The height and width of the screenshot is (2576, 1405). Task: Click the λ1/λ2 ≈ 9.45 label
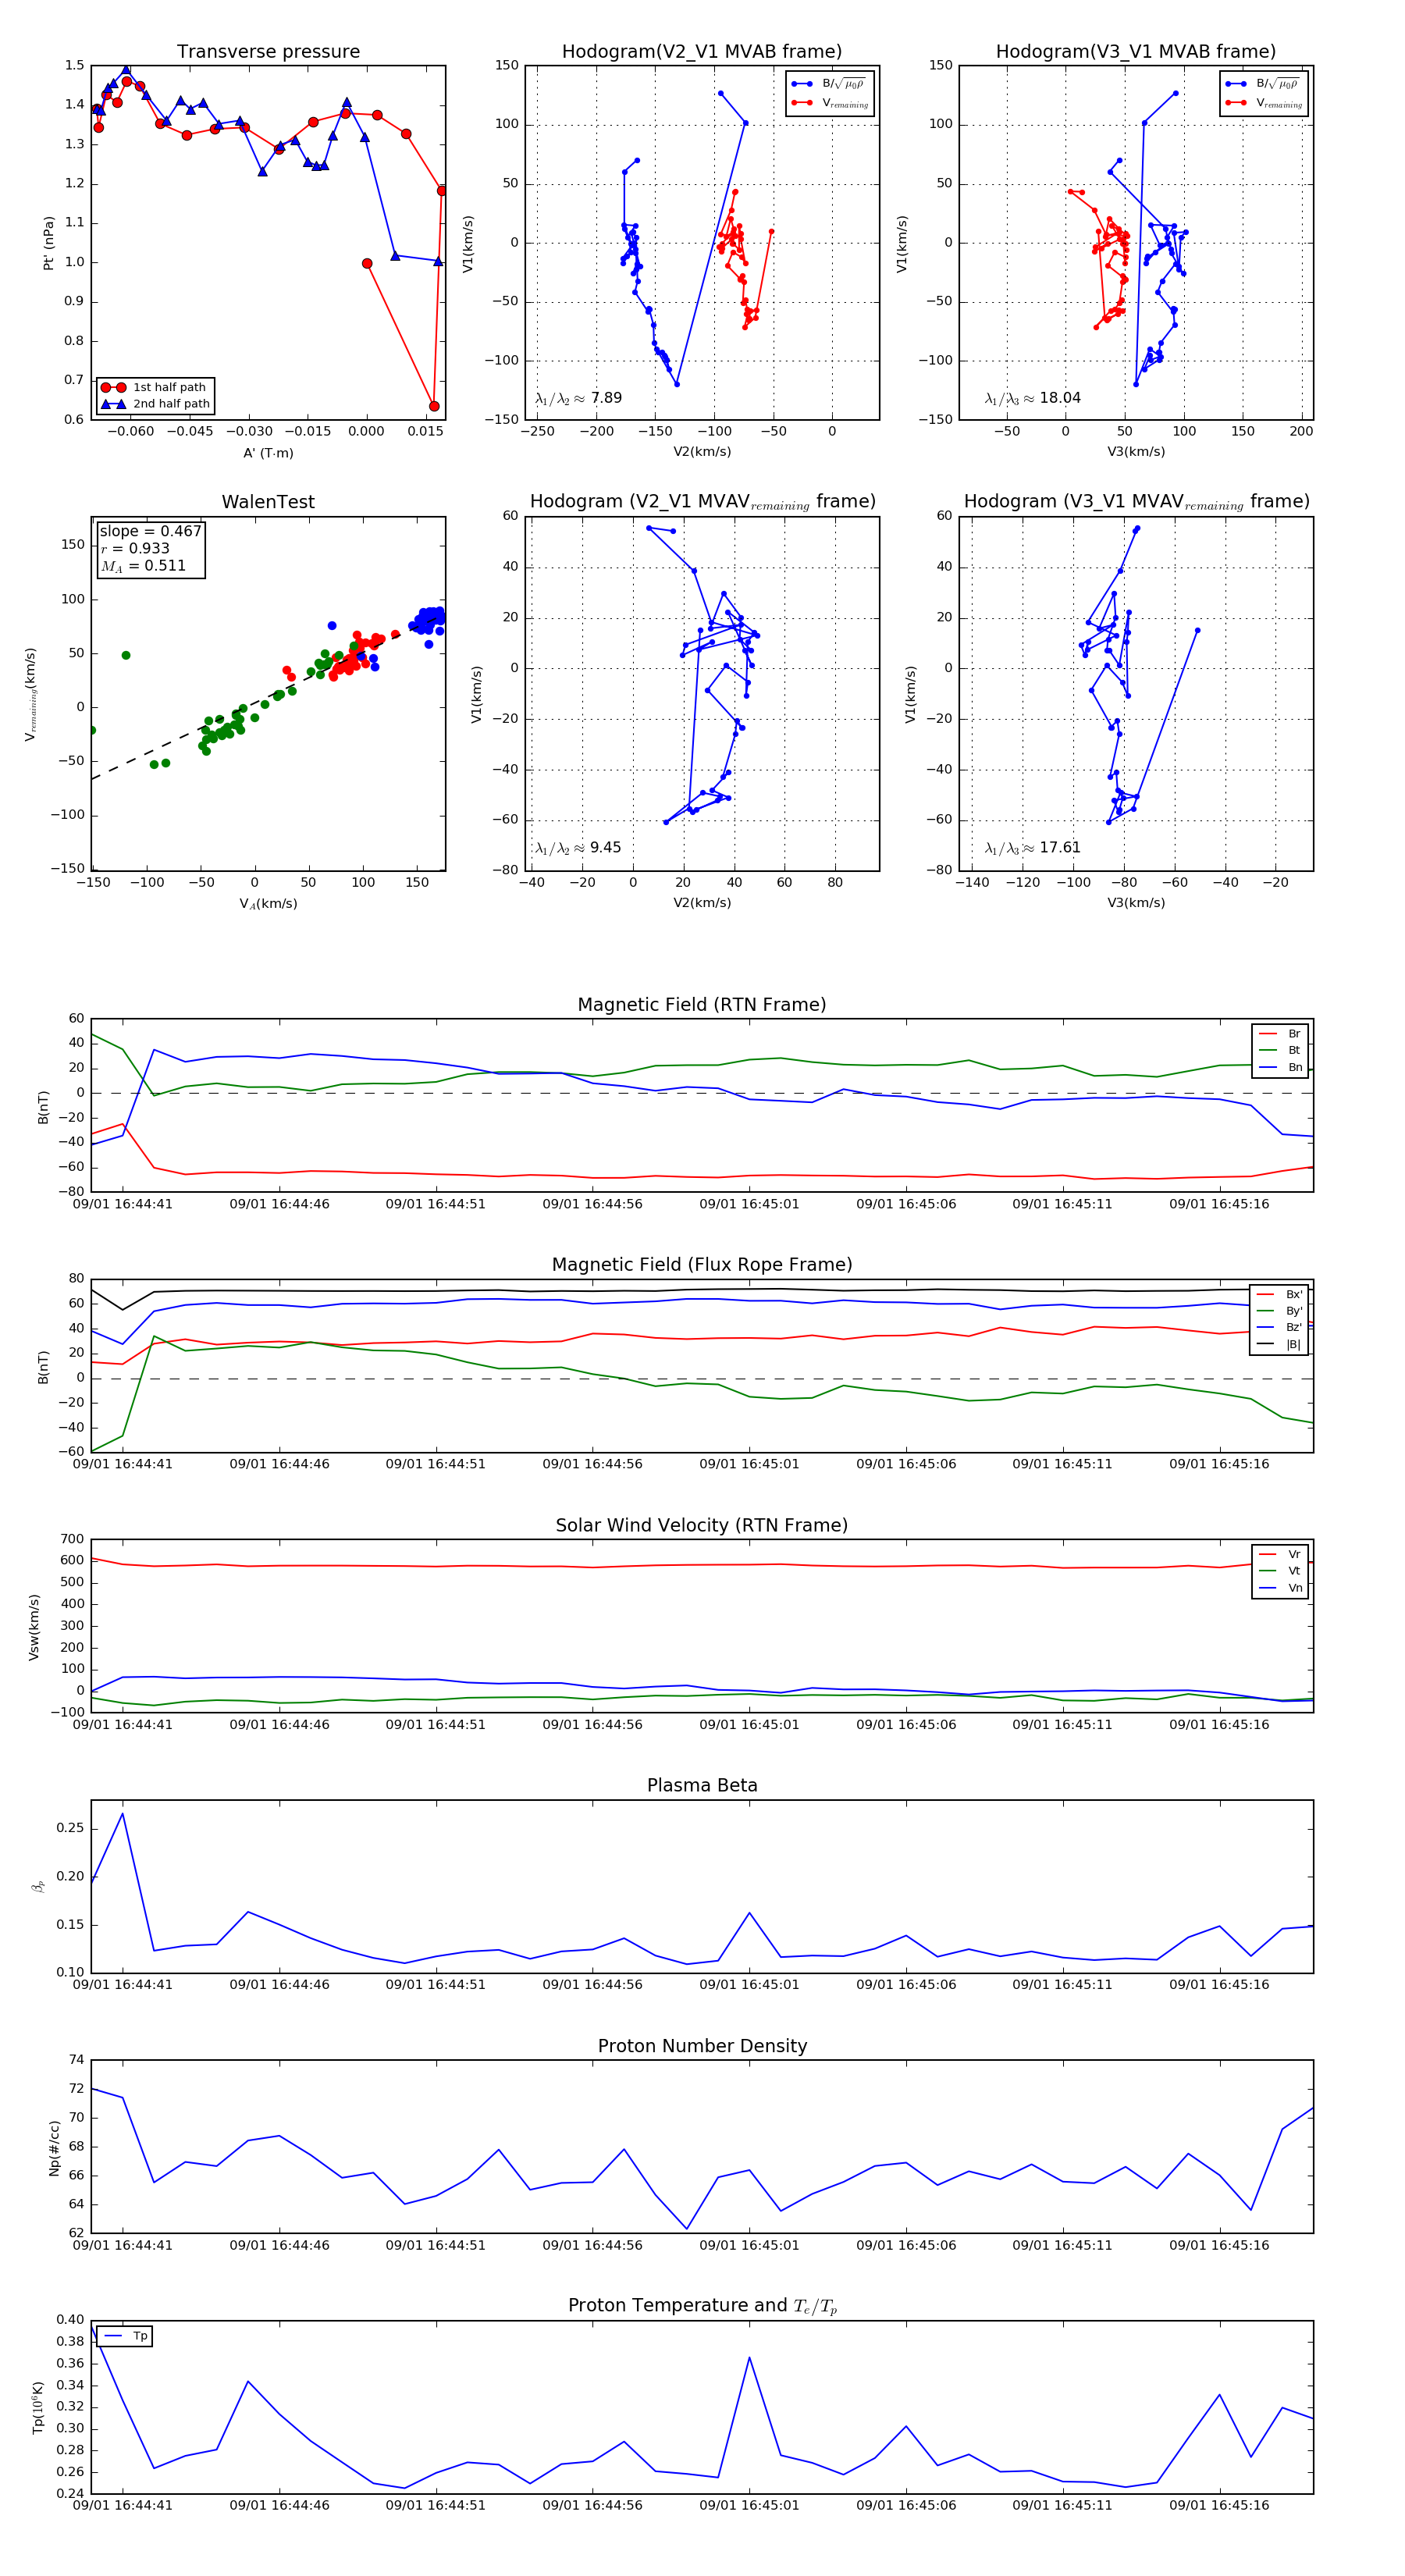coord(578,848)
